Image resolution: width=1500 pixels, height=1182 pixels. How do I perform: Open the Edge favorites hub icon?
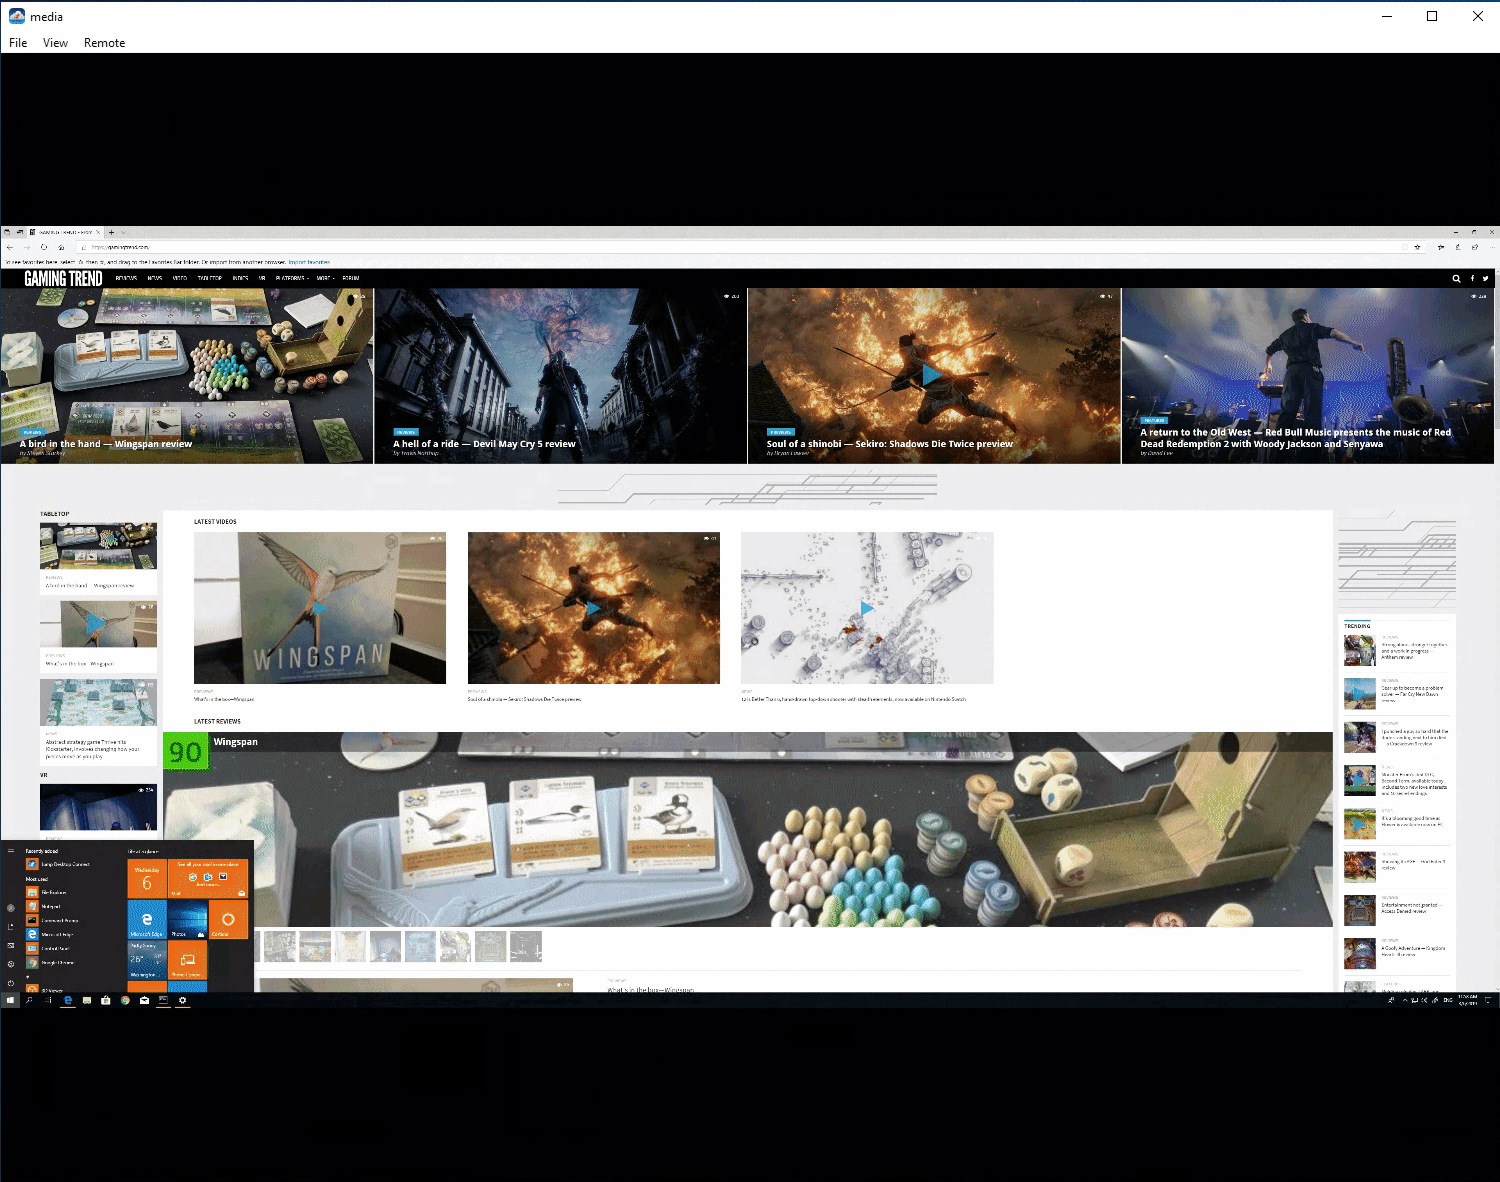(1441, 247)
